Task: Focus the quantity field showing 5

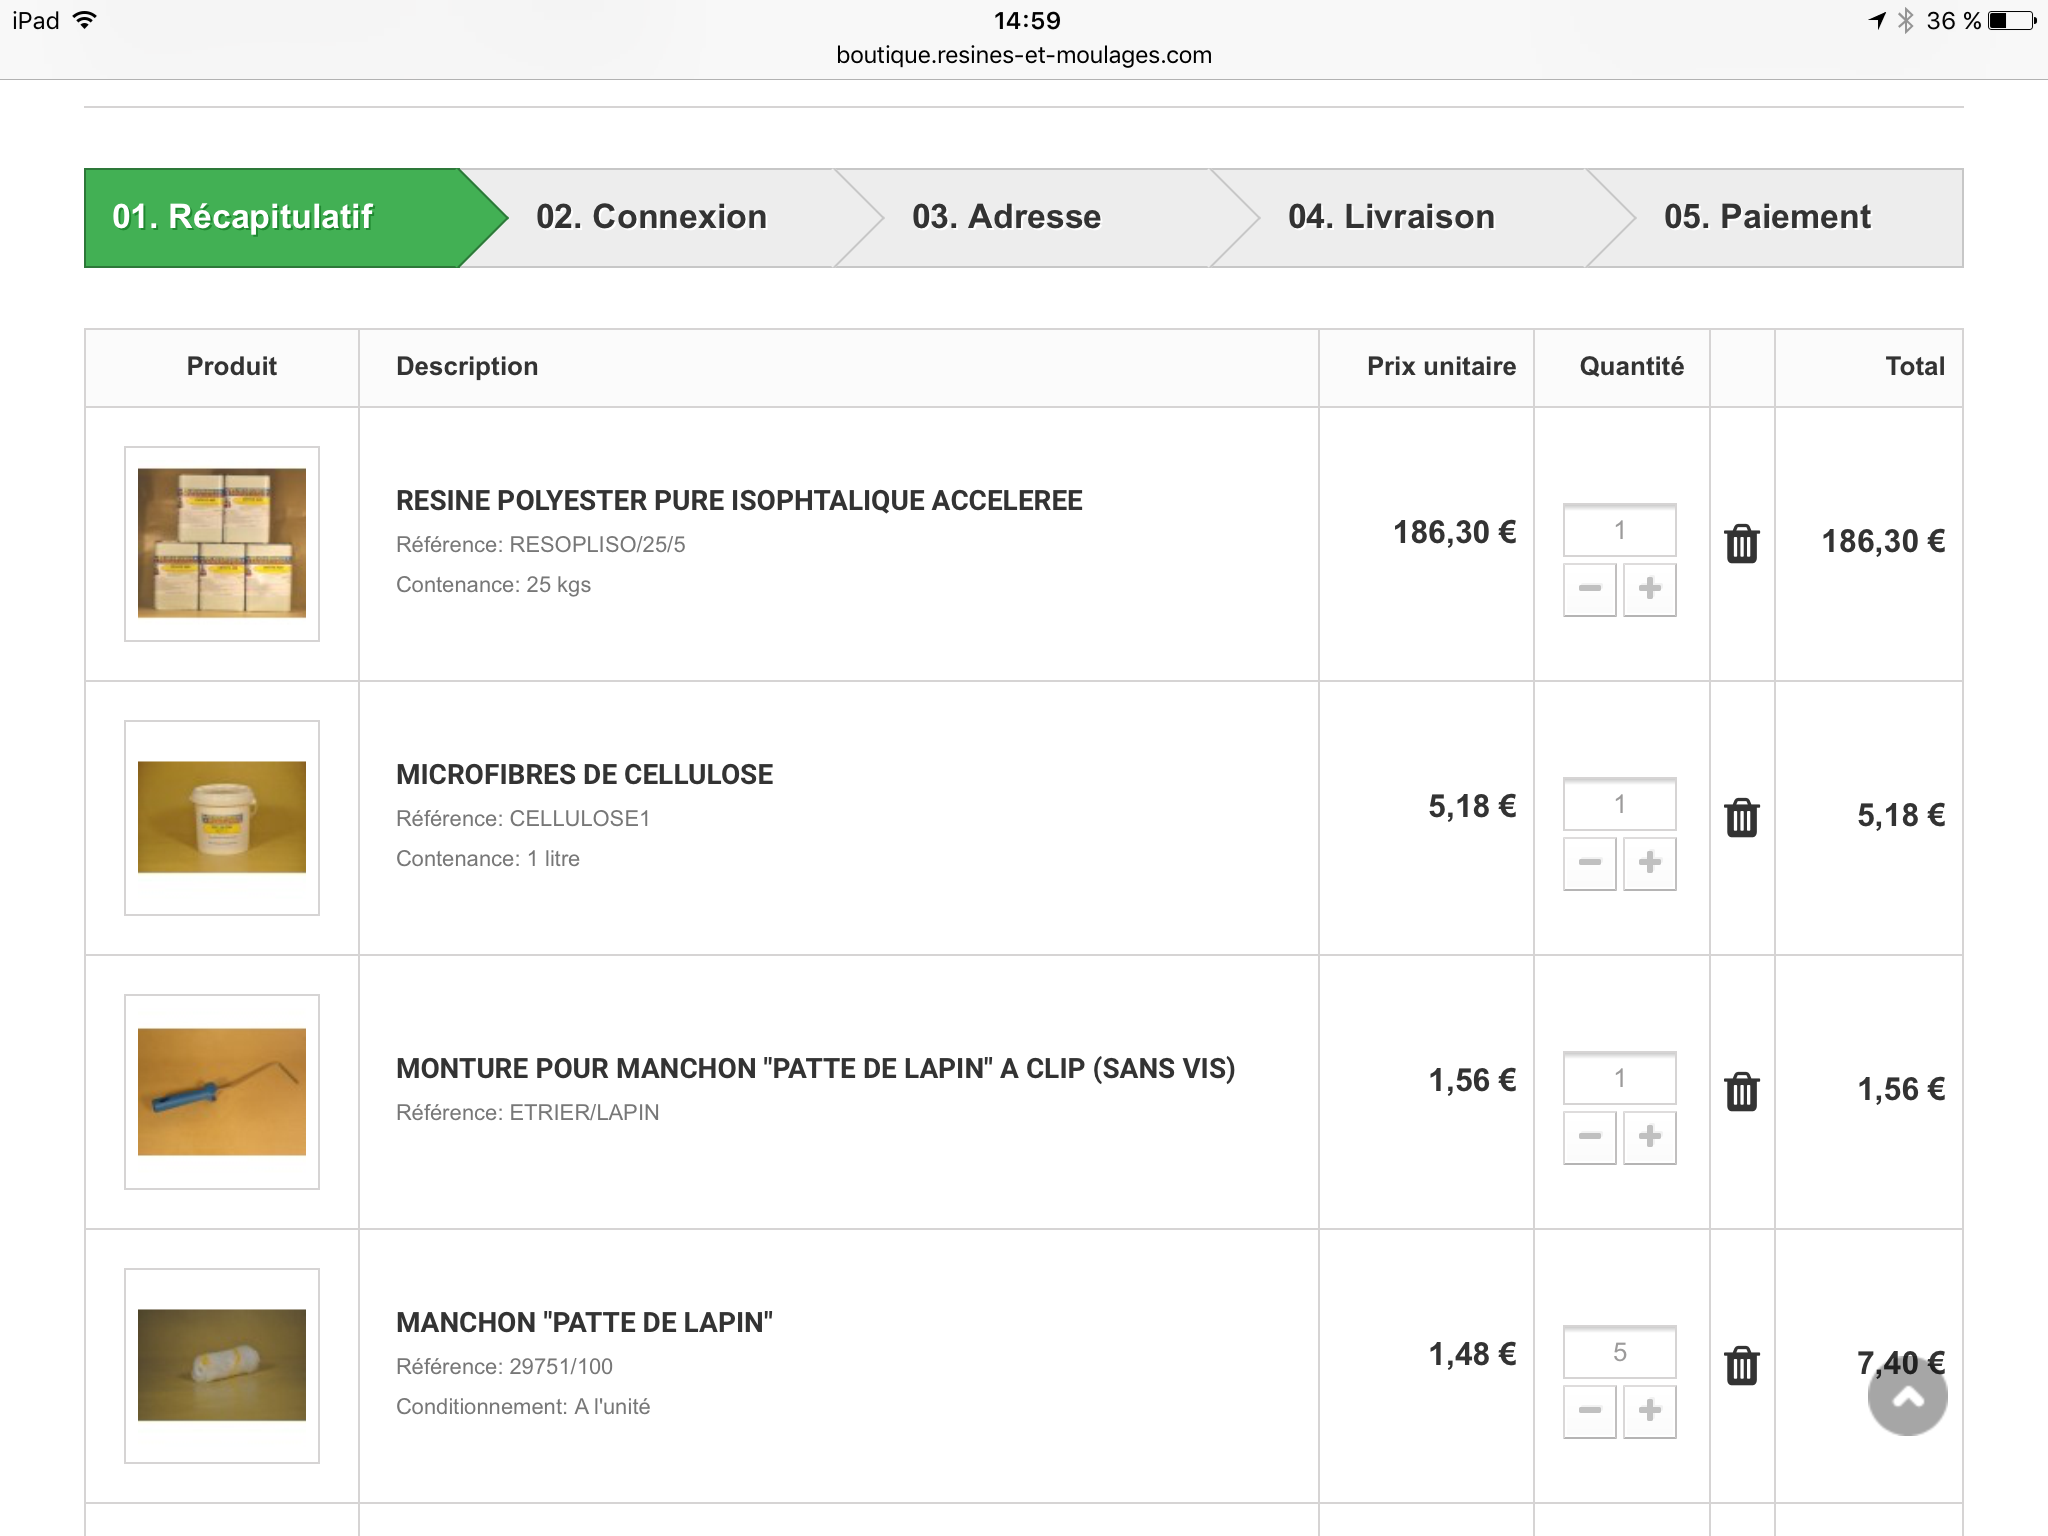Action: tap(1619, 1352)
